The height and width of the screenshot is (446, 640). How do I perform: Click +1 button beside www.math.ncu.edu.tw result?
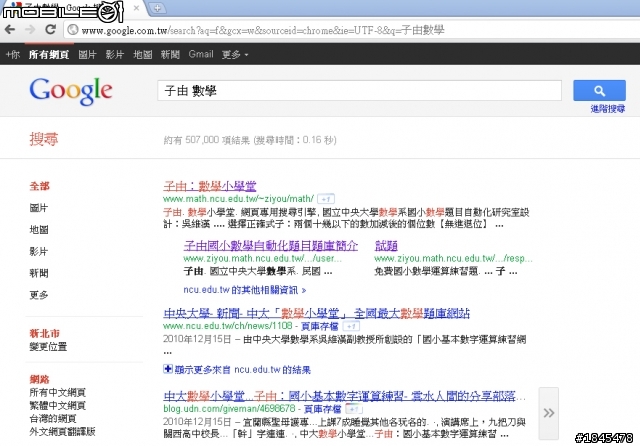click(326, 199)
